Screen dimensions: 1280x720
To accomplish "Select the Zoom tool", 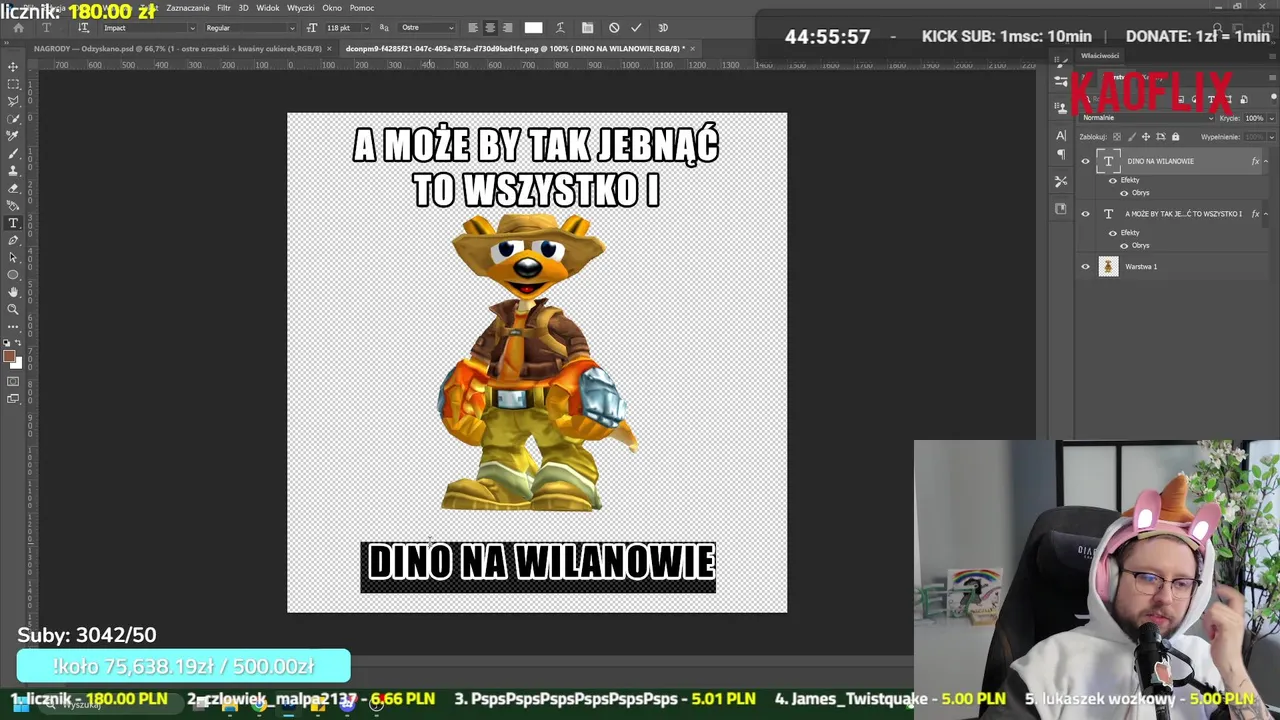I will click(13, 309).
